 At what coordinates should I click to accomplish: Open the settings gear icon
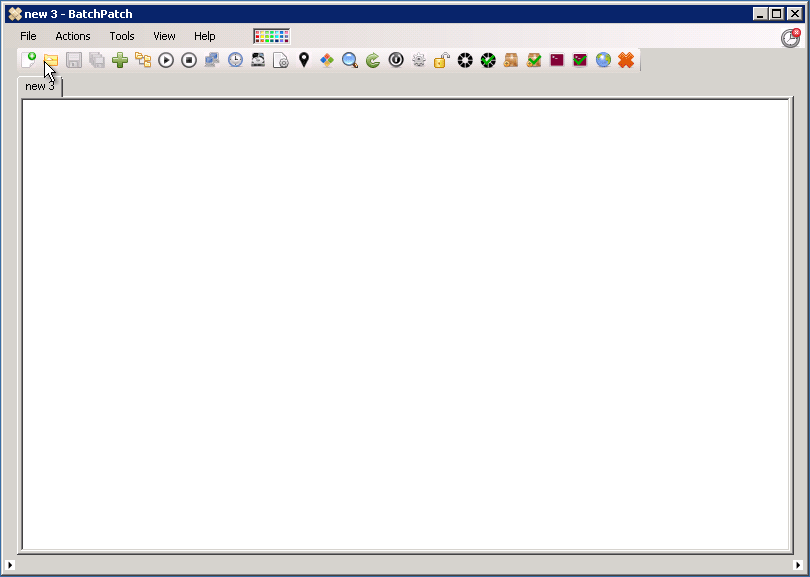pyautogui.click(x=419, y=60)
